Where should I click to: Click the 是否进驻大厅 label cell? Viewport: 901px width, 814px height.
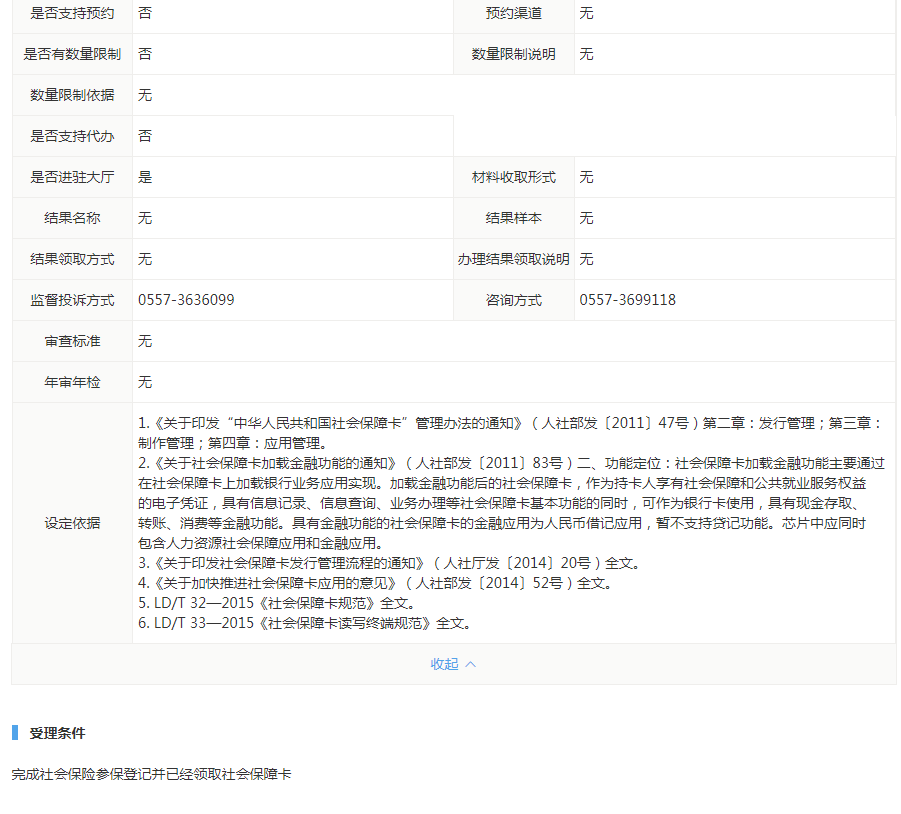click(x=72, y=177)
